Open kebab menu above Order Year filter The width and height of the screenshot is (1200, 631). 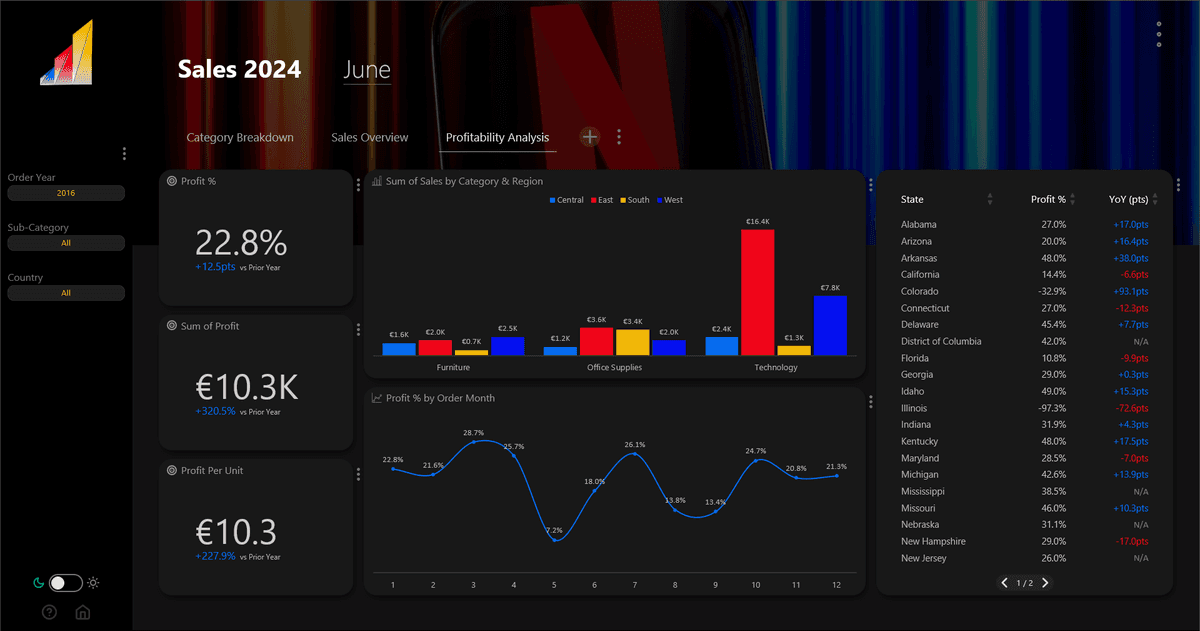(124, 154)
